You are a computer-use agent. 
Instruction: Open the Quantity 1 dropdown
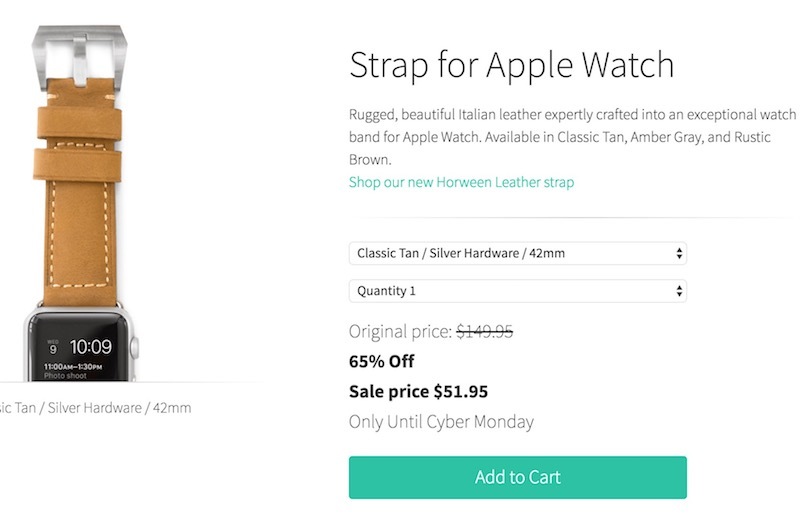point(517,291)
